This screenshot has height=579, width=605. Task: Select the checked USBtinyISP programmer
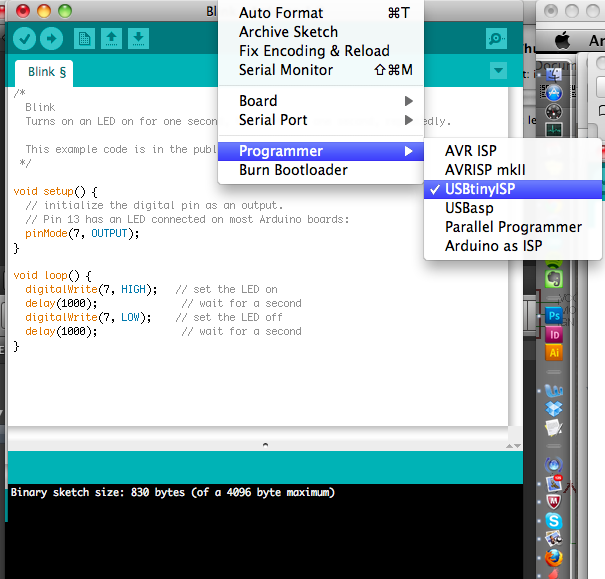click(x=513, y=189)
